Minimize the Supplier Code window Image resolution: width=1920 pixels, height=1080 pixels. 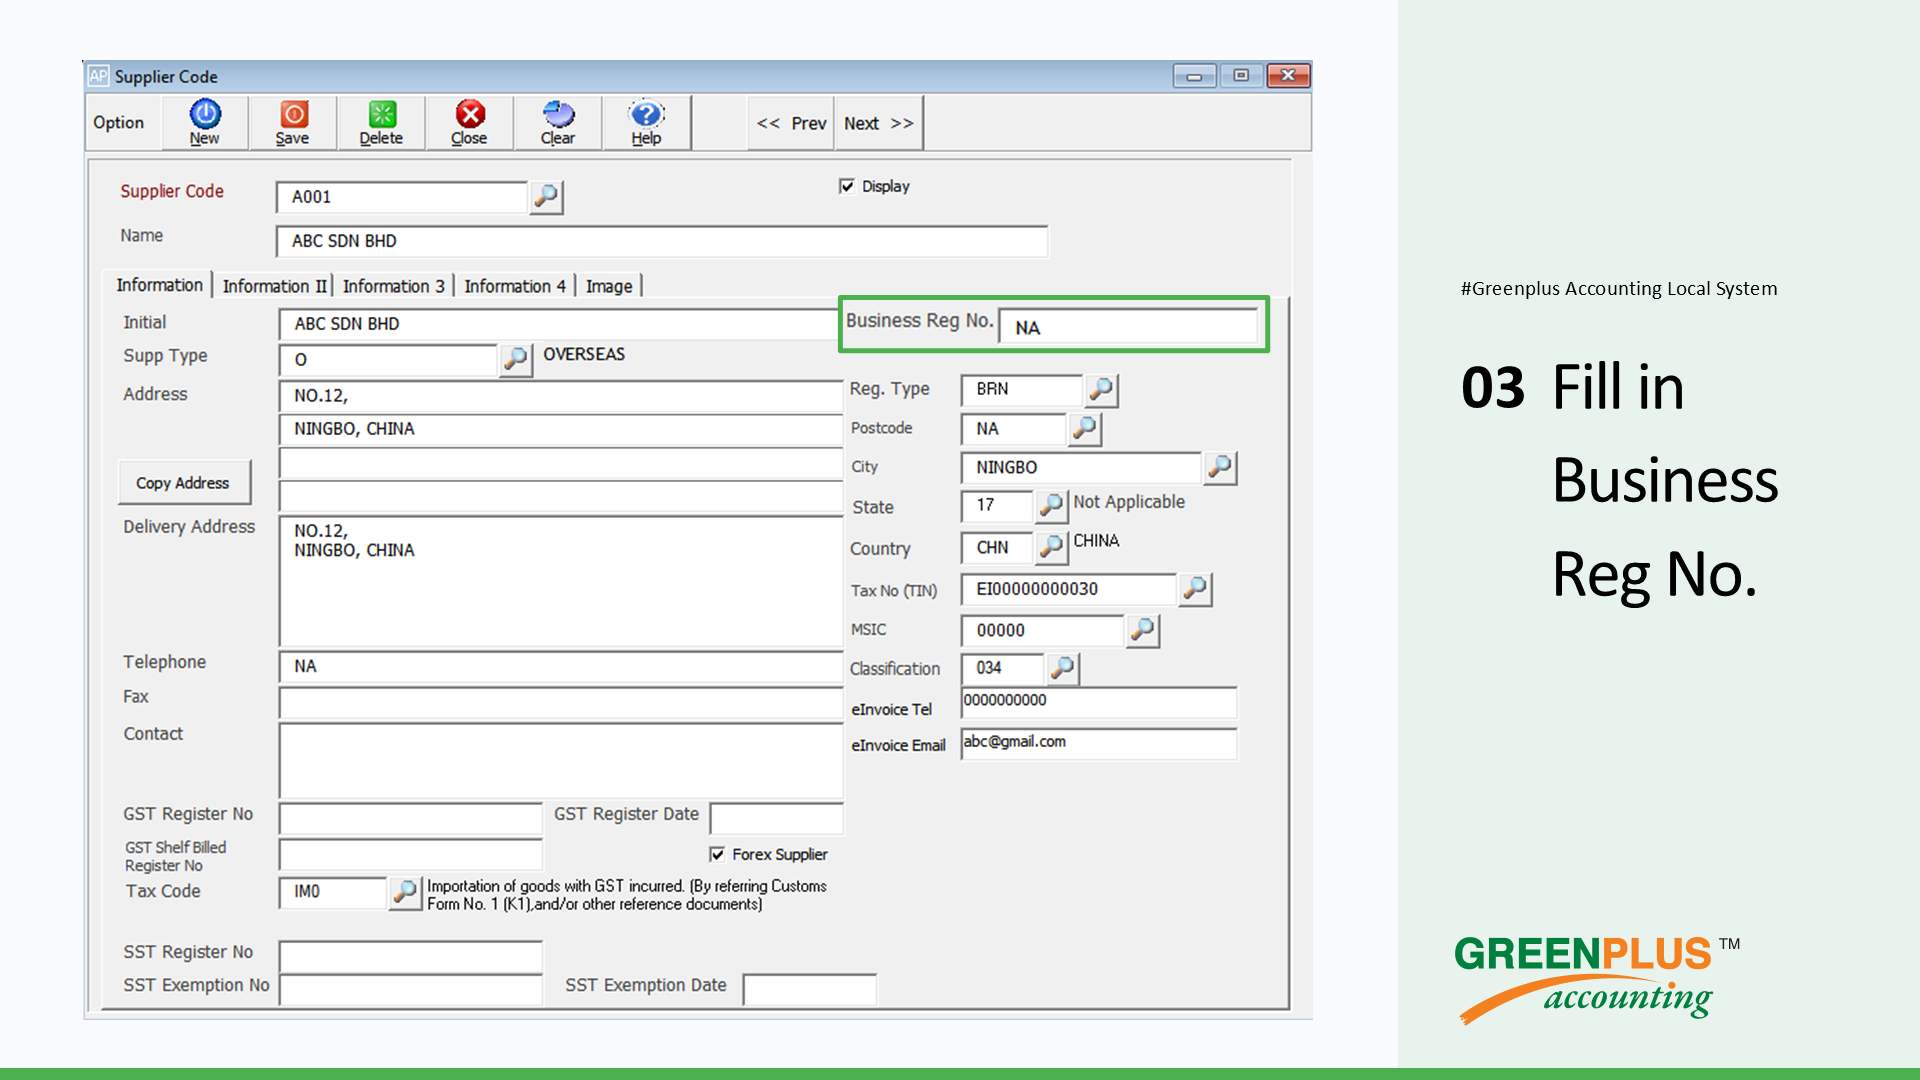pos(1194,76)
